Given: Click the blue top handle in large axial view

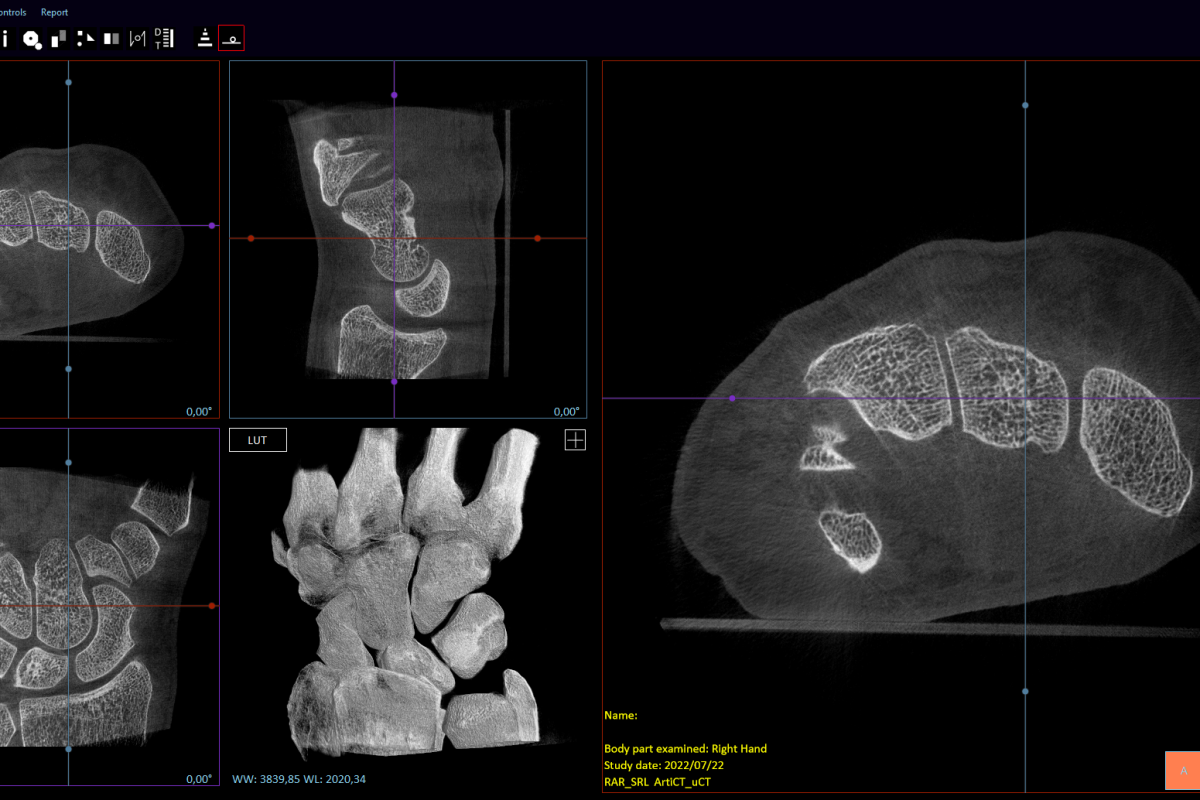Looking at the screenshot, I should [x=1025, y=105].
